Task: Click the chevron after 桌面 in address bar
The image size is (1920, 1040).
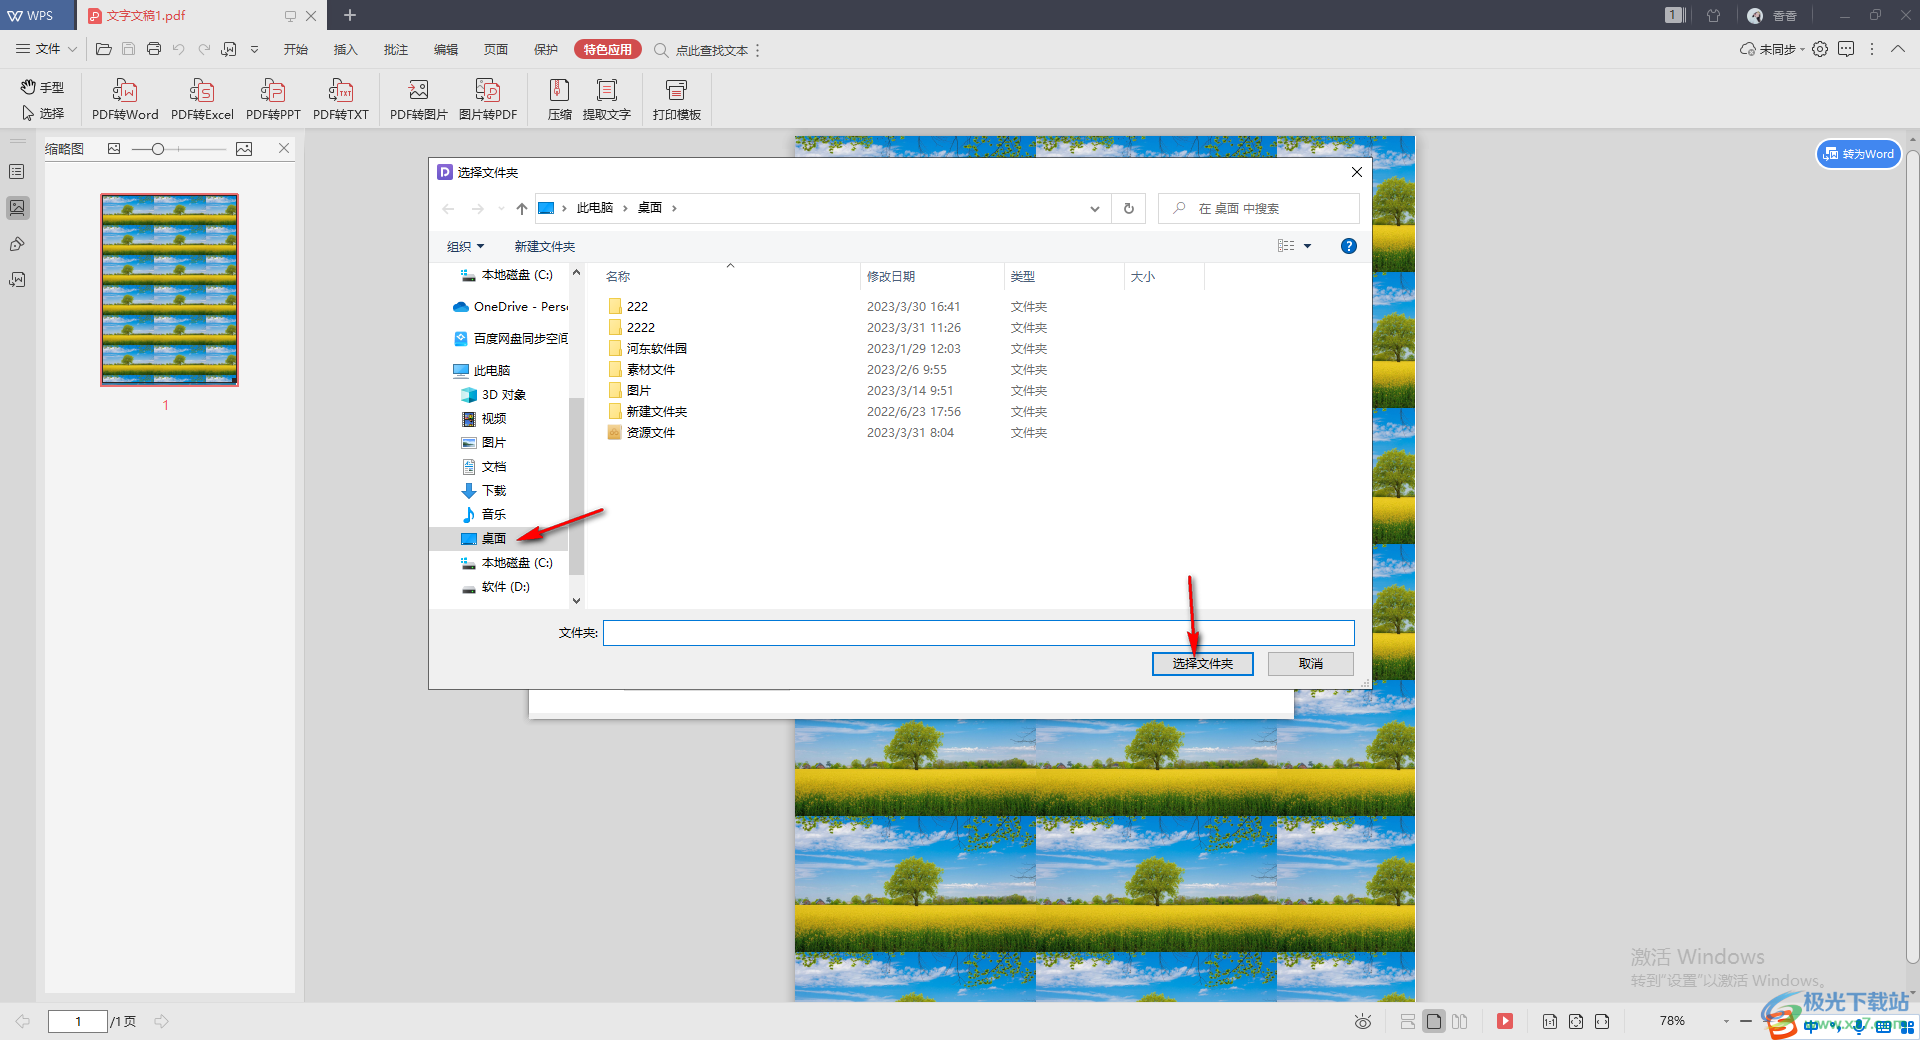Action: (674, 208)
